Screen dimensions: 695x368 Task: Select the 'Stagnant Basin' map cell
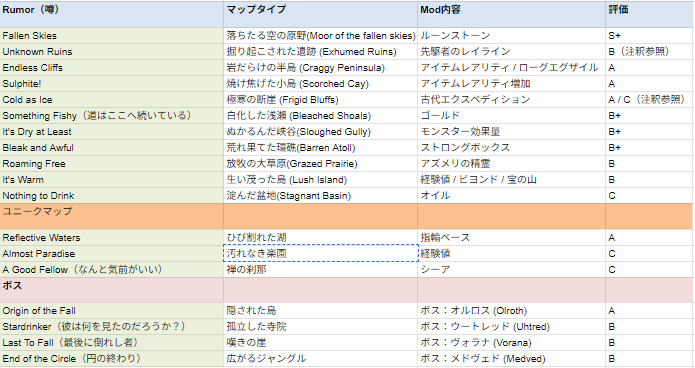click(320, 196)
